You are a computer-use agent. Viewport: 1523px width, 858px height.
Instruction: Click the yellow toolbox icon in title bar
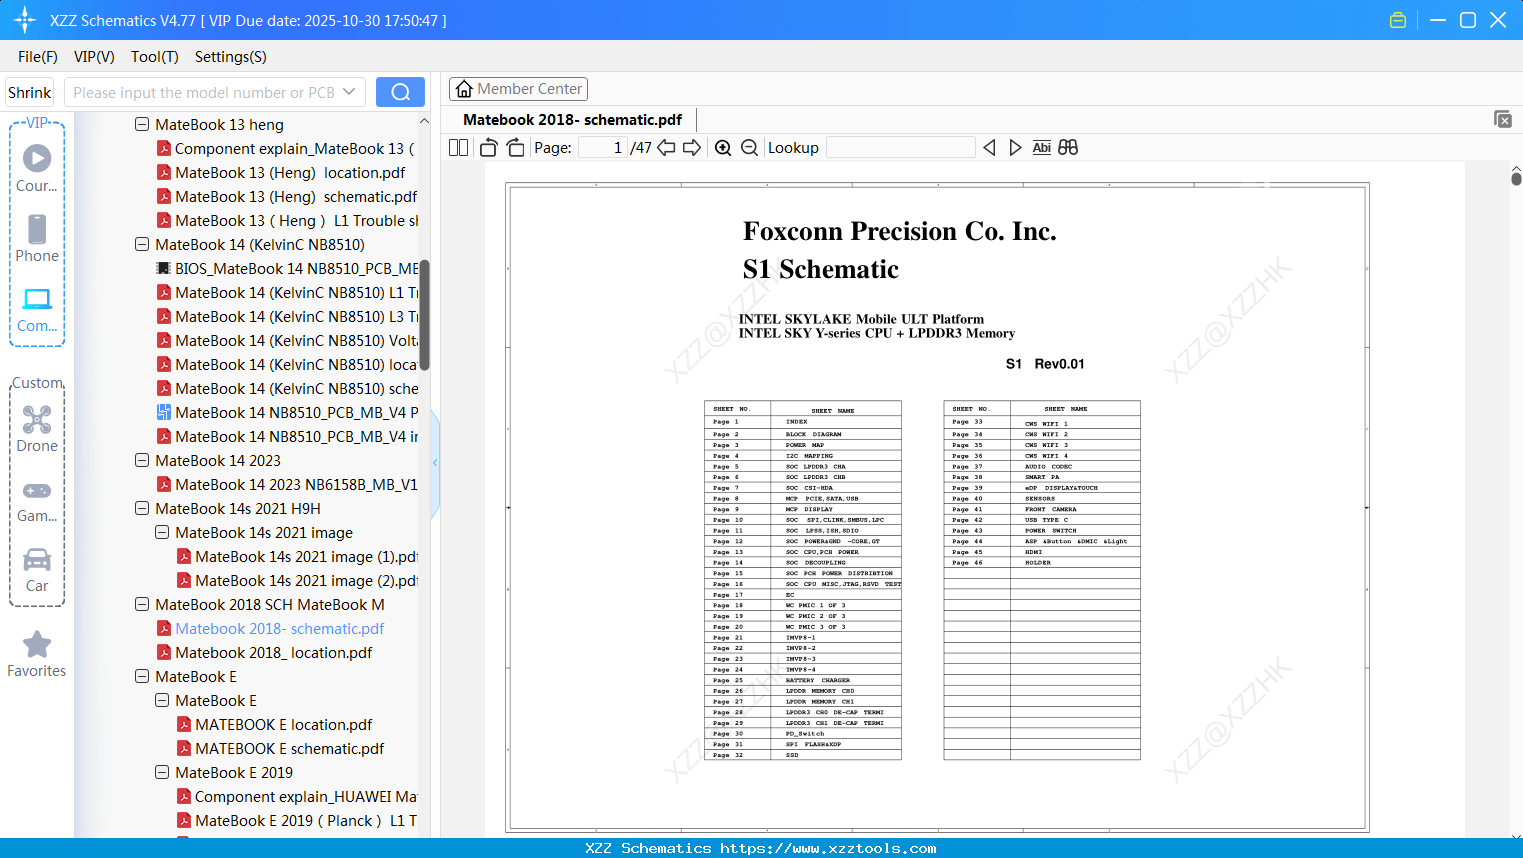click(x=1398, y=20)
